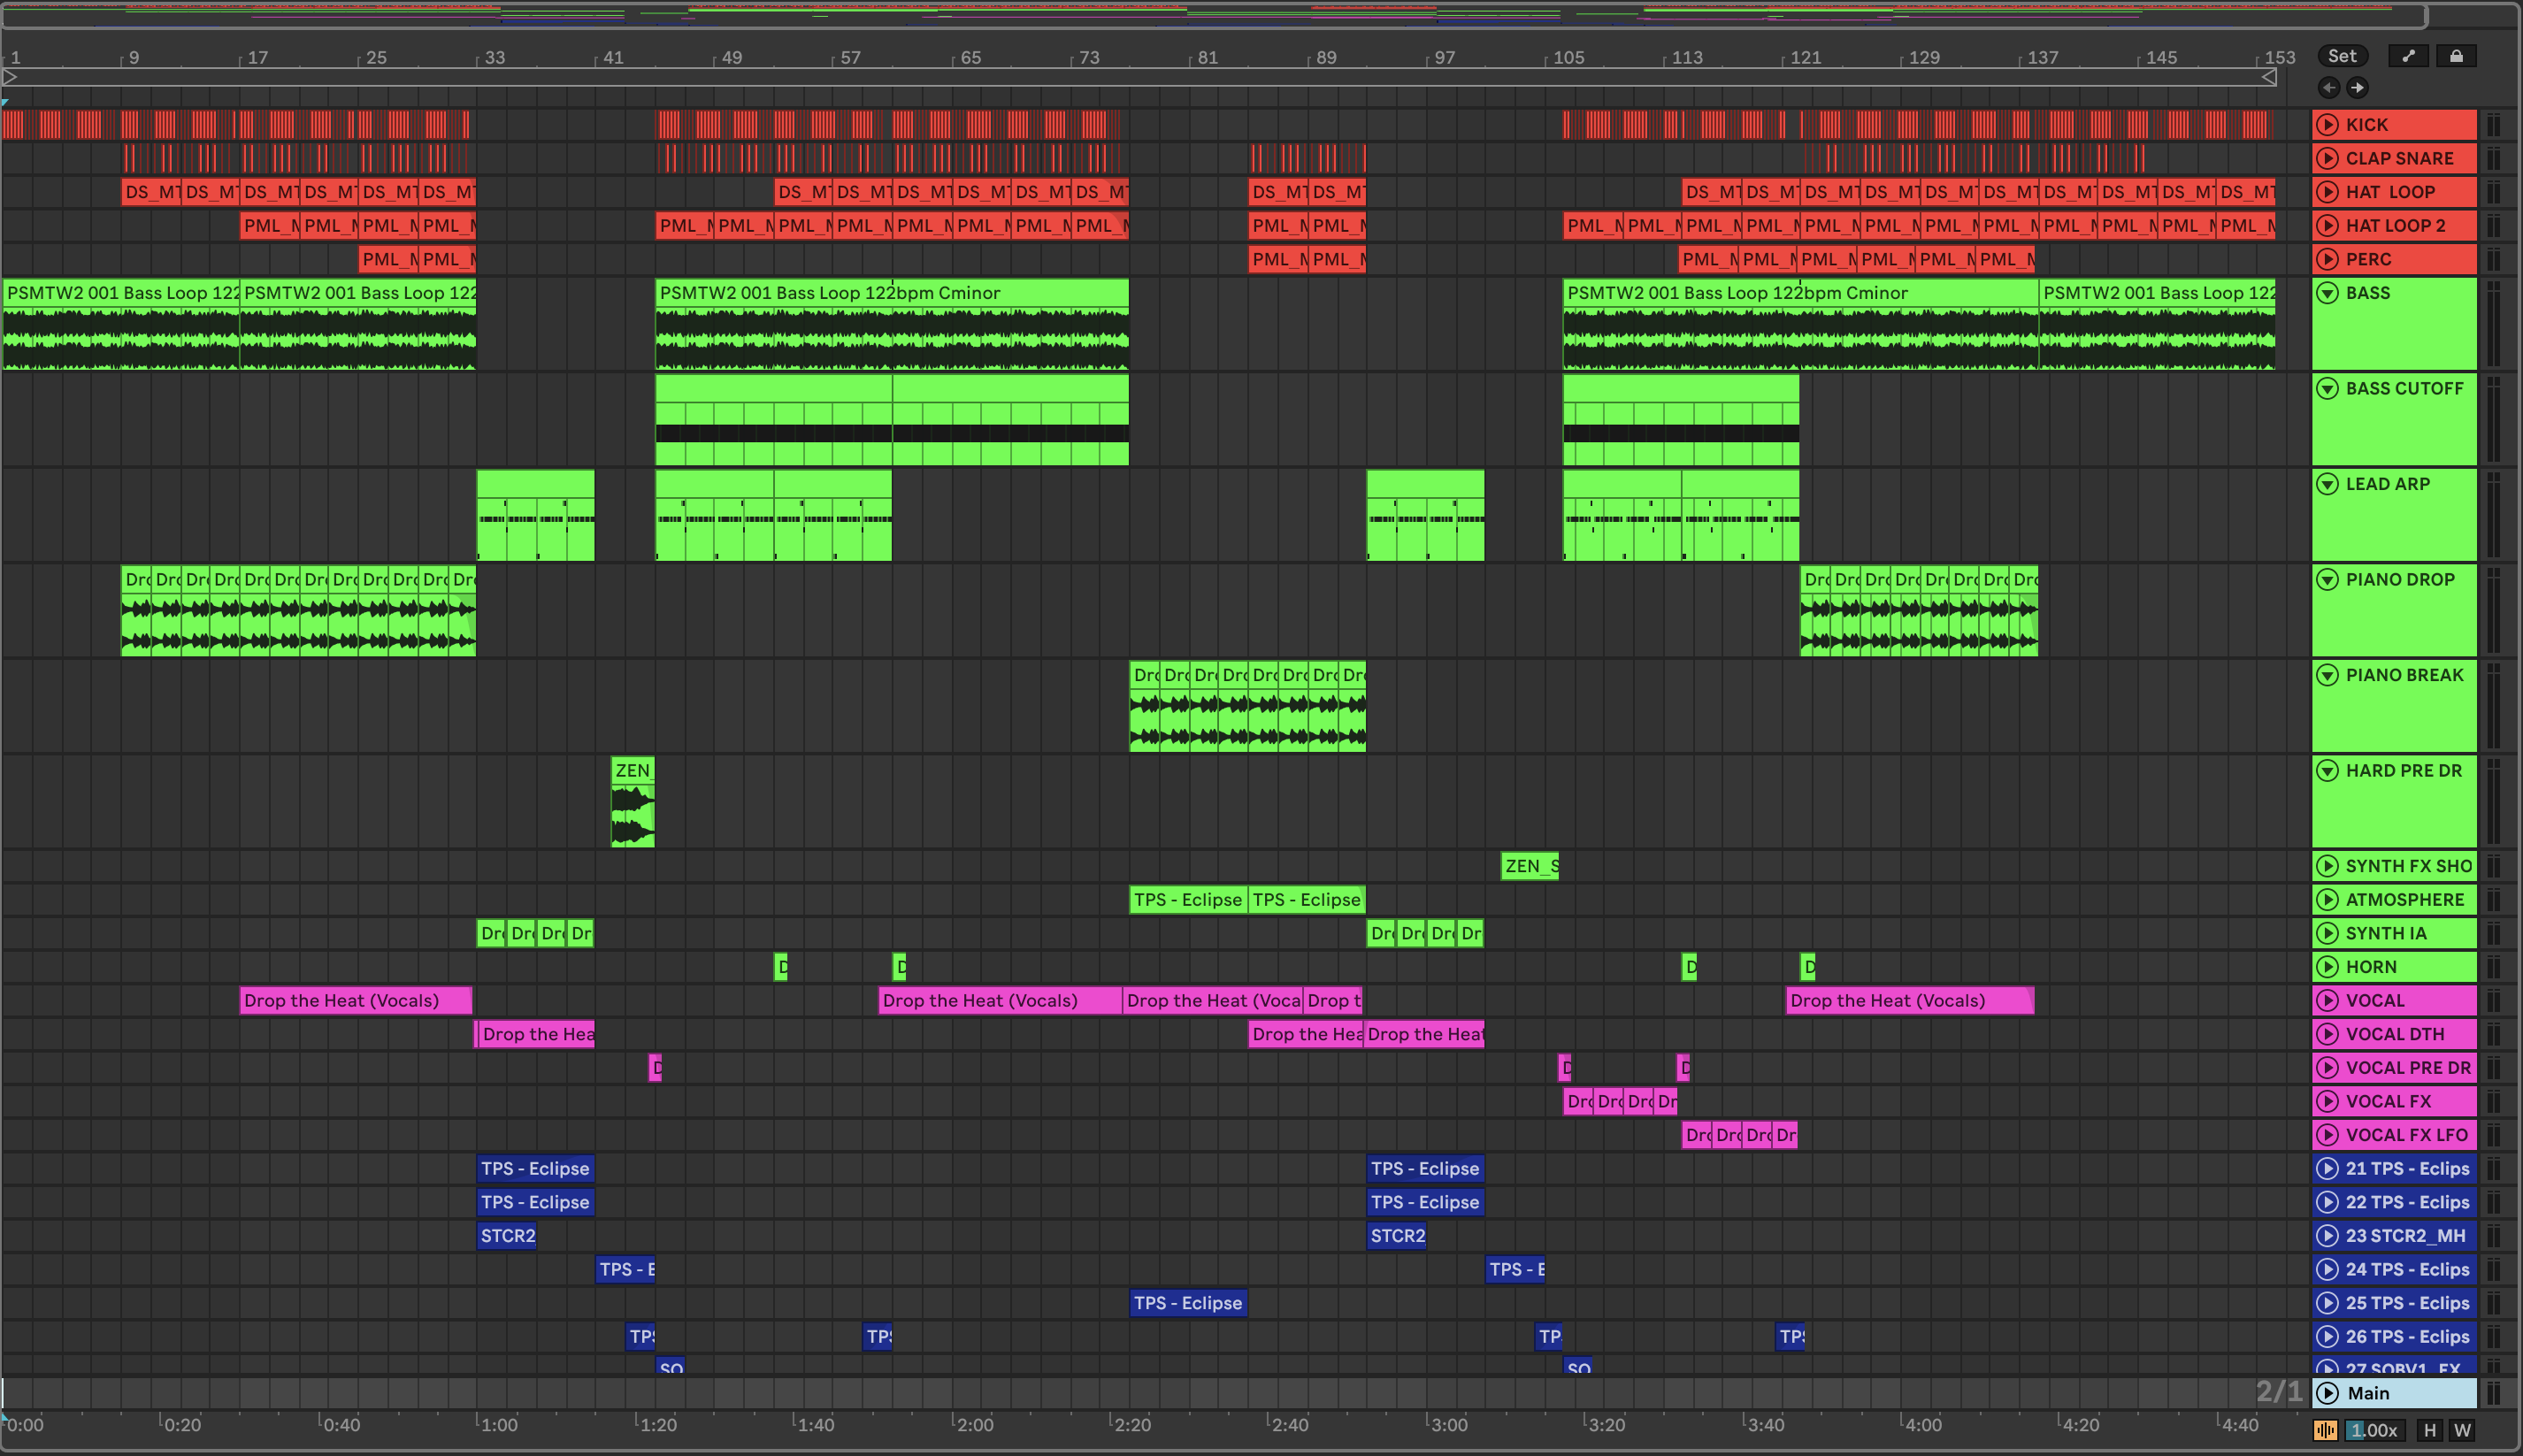Image resolution: width=2523 pixels, height=1456 pixels.
Task: Toggle the waveform view button
Action: [x=2325, y=1430]
